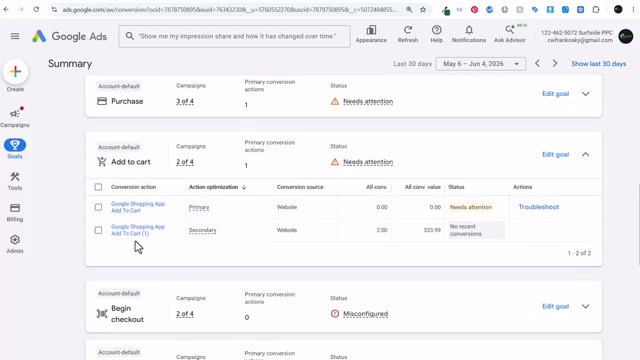
Task: Open Goals in the sidebar
Action: coord(15,149)
